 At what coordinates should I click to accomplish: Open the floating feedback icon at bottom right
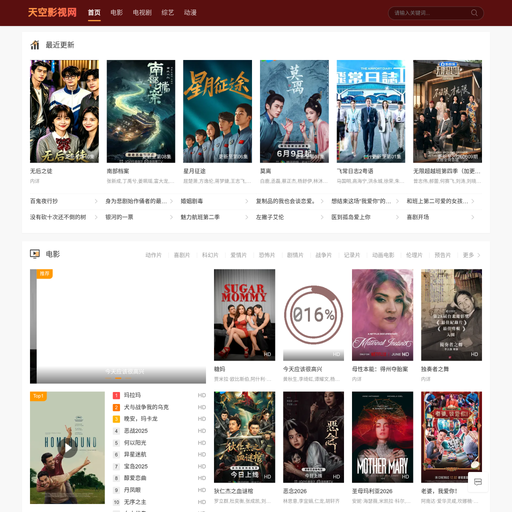point(478,482)
